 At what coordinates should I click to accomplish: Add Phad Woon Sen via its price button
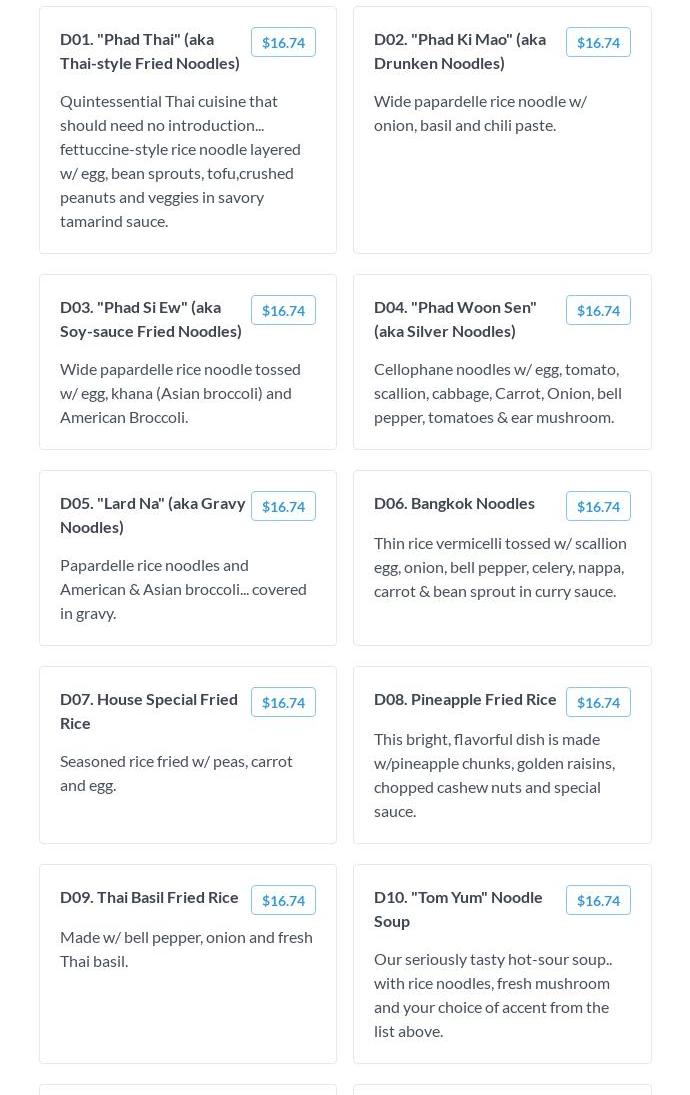tap(598, 310)
